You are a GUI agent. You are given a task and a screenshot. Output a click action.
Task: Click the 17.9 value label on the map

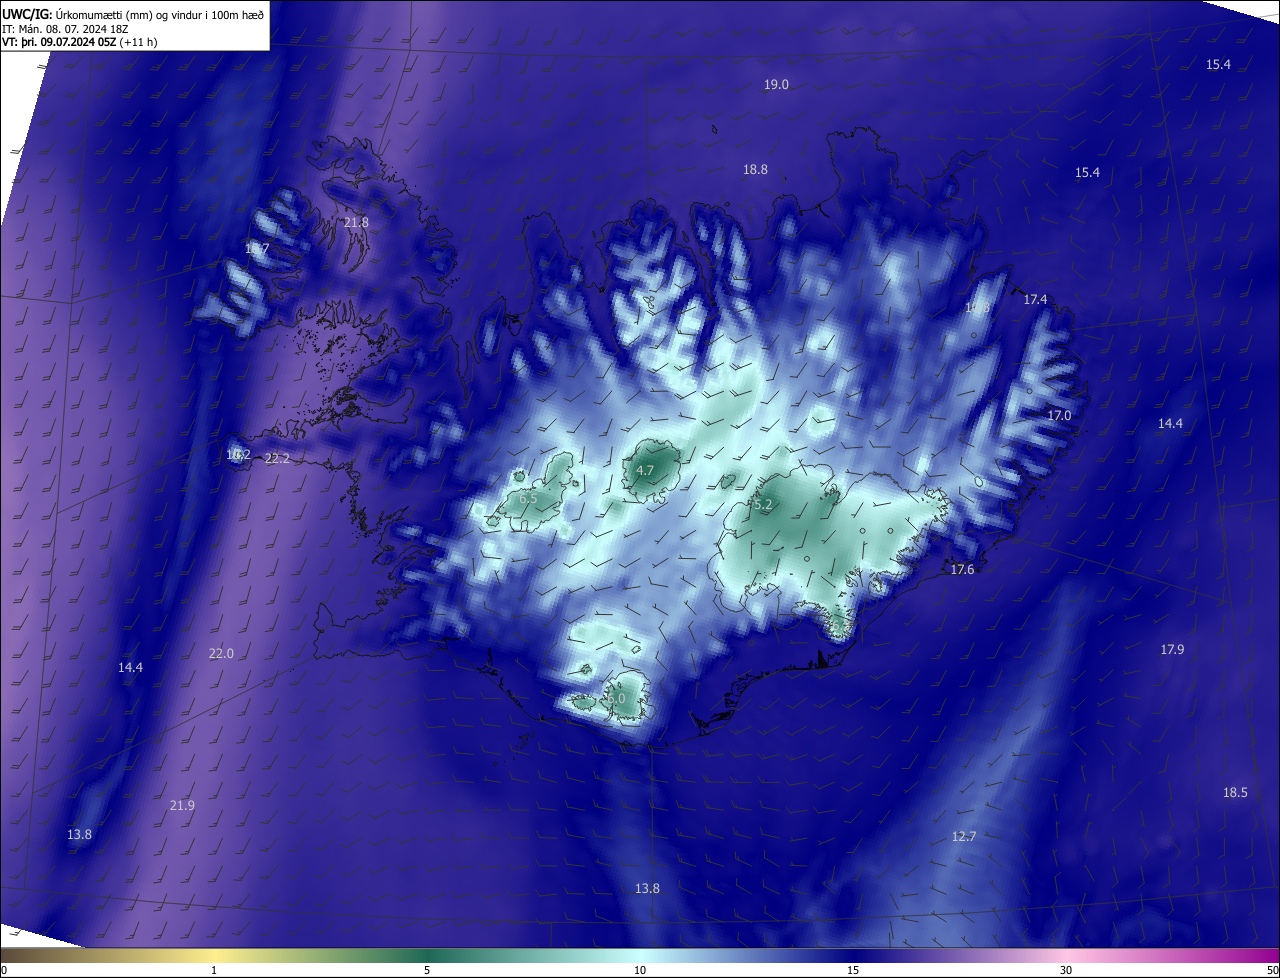pyautogui.click(x=1172, y=650)
